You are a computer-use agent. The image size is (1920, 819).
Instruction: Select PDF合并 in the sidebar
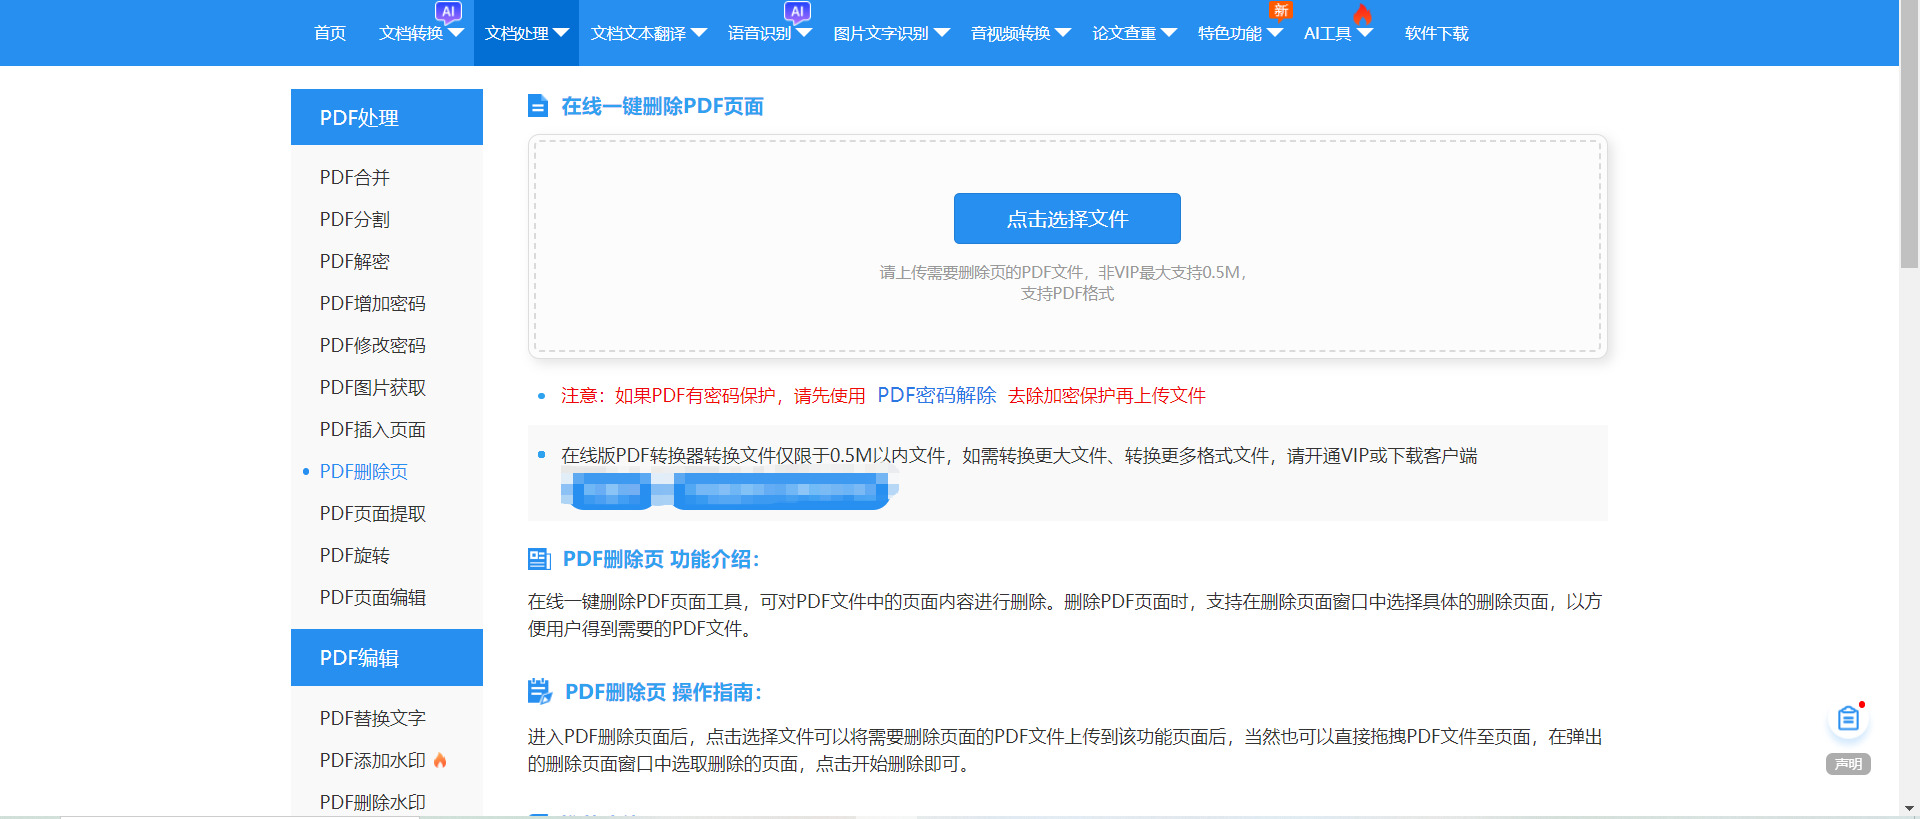click(354, 177)
